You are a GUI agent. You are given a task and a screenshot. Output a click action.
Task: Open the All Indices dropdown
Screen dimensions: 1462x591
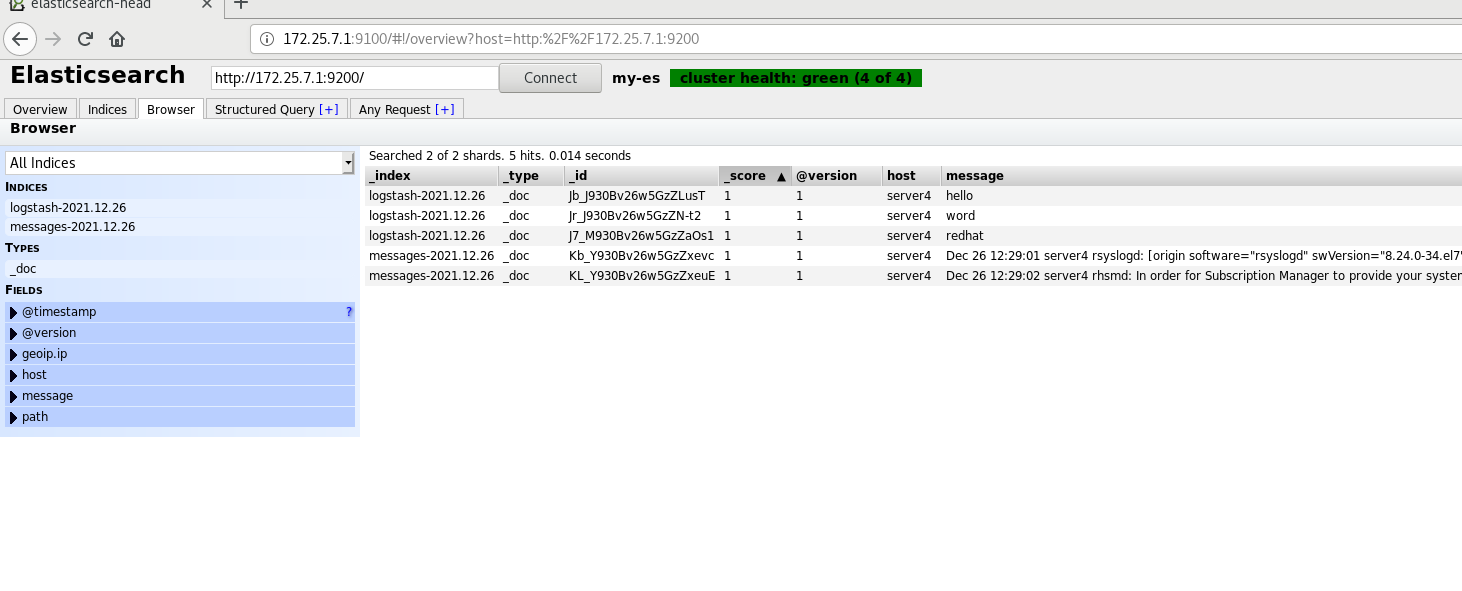pos(180,163)
